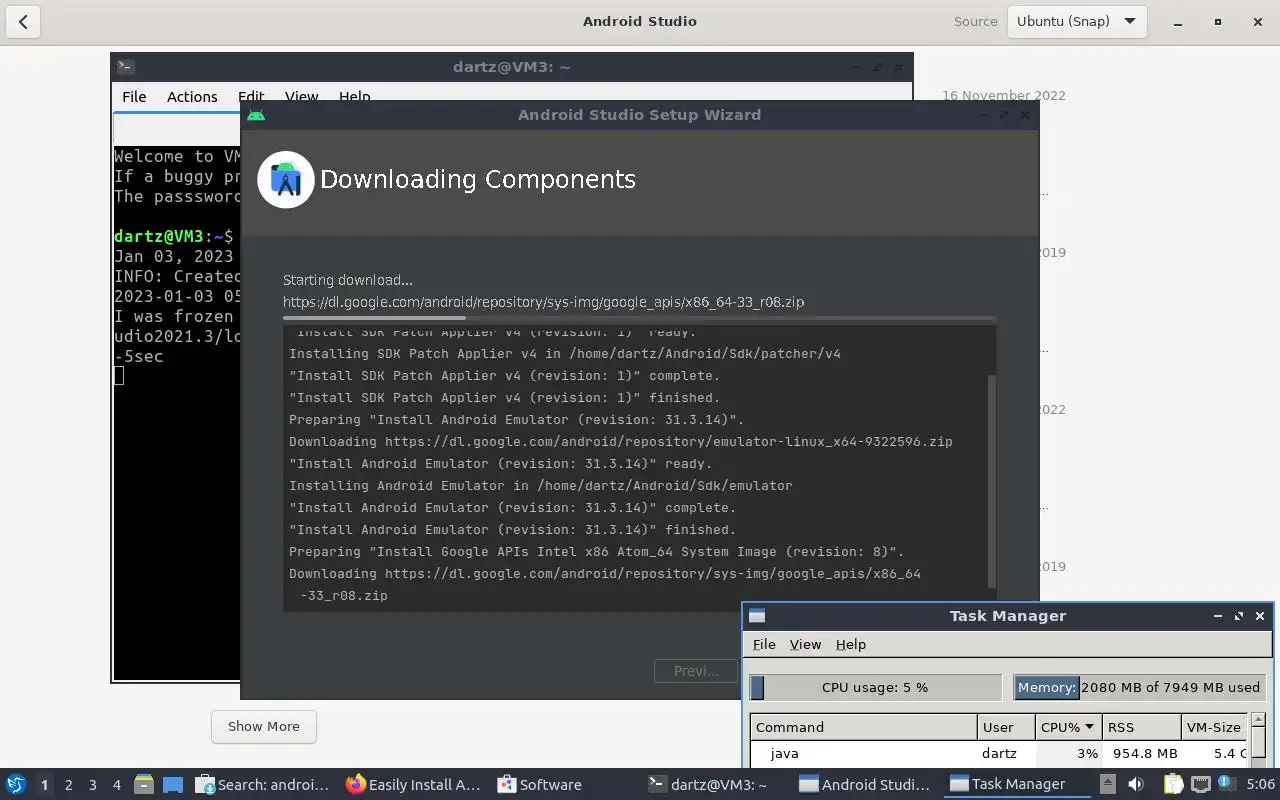The image size is (1280, 800).
Task: Open Task Manager's View menu
Action: click(805, 645)
